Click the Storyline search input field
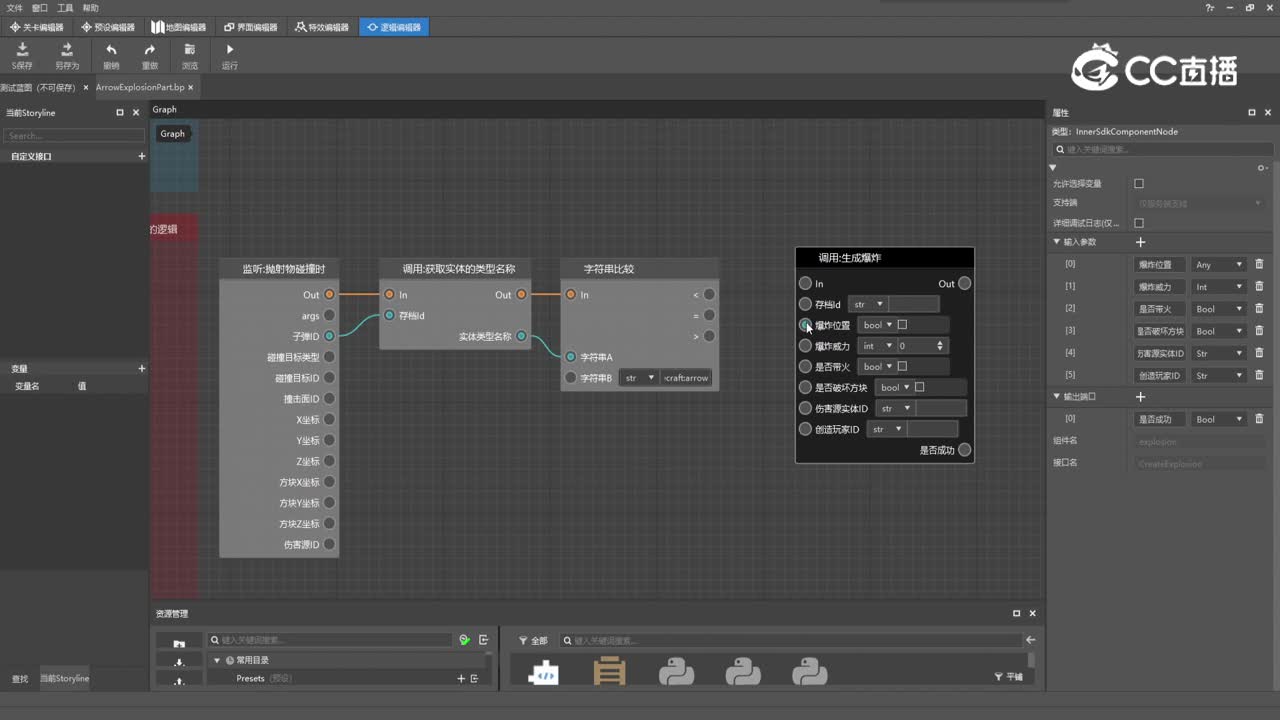Viewport: 1280px width, 720px height. 74,135
